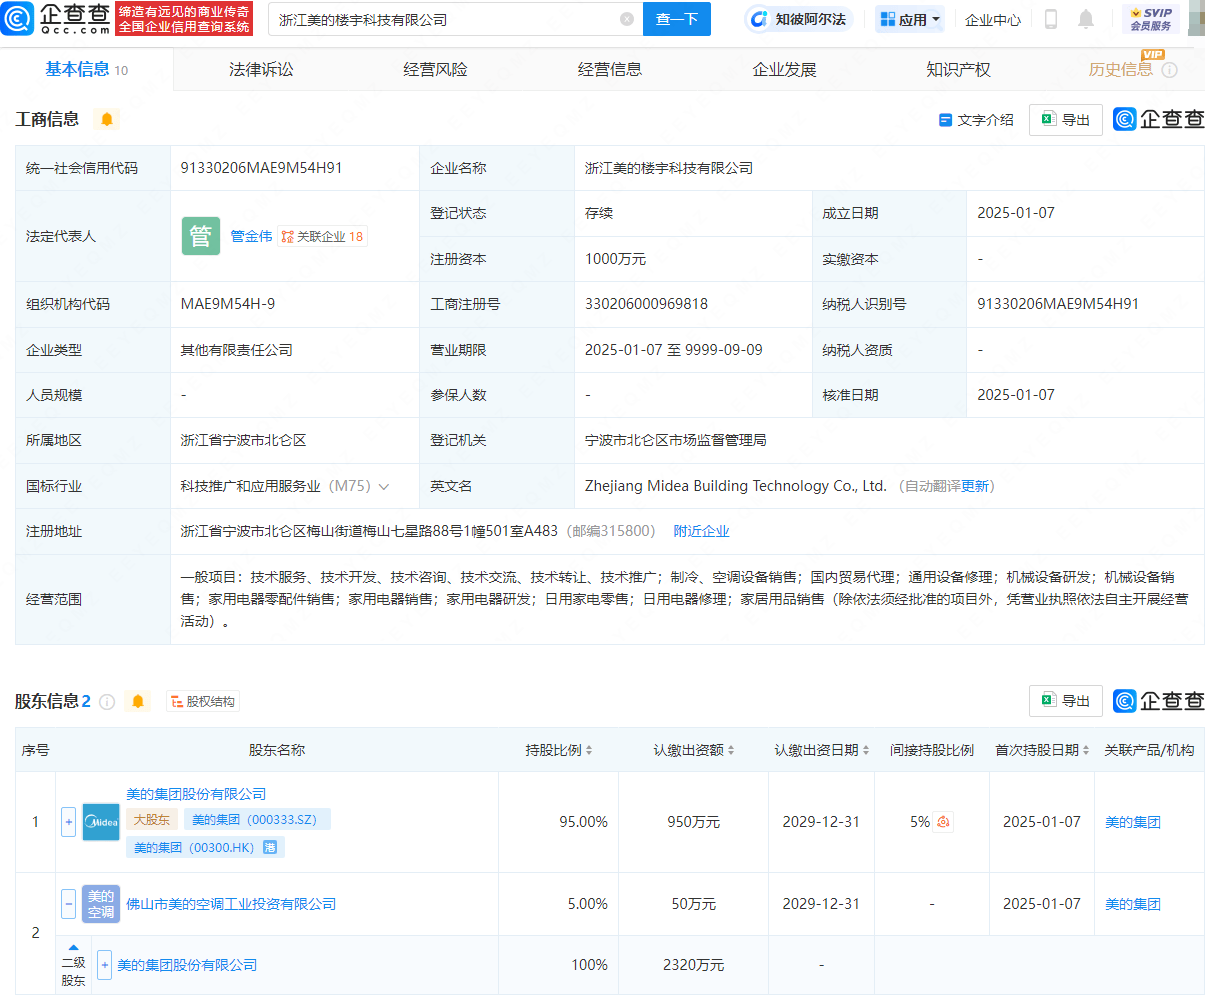Viewport: 1205px width, 995px height.
Task: Click 更新 for the auto-translated English name
Action: 975,486
